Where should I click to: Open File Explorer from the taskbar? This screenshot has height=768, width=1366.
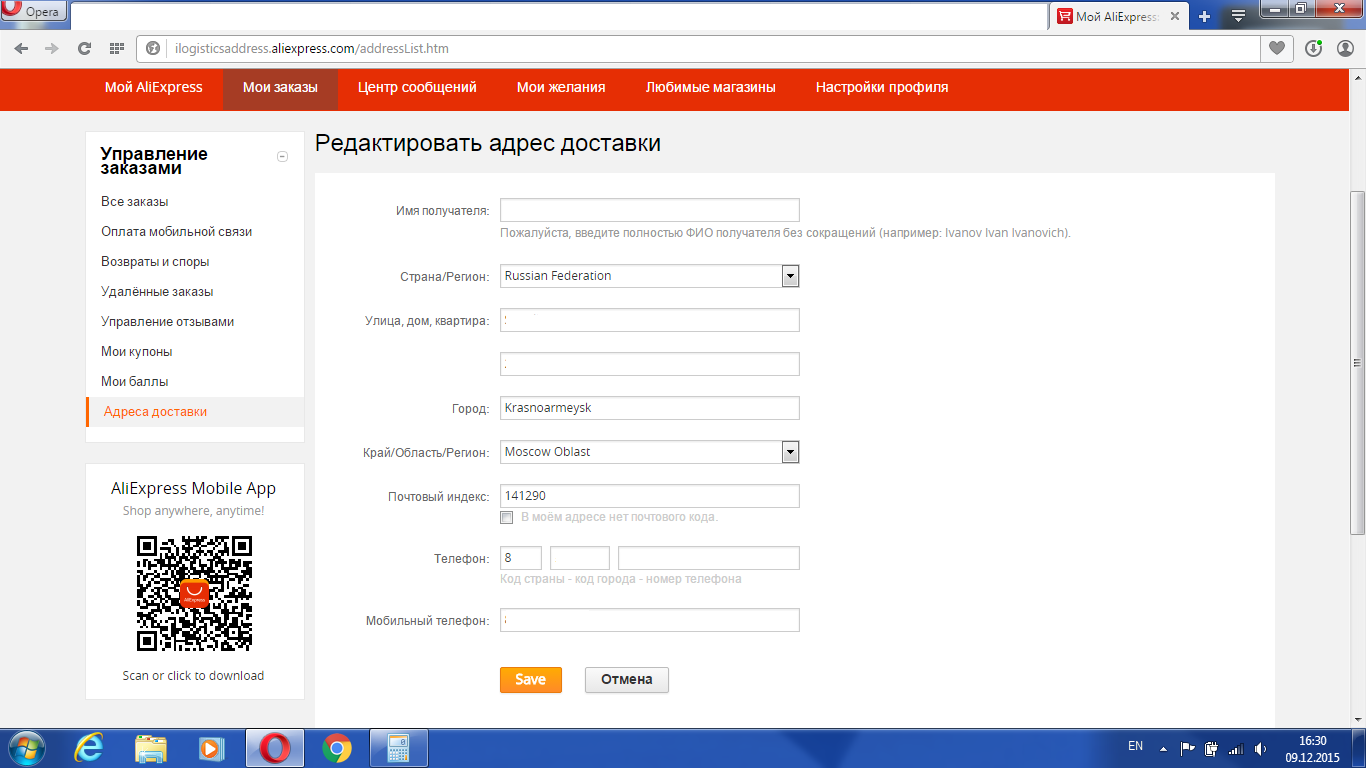coord(151,748)
